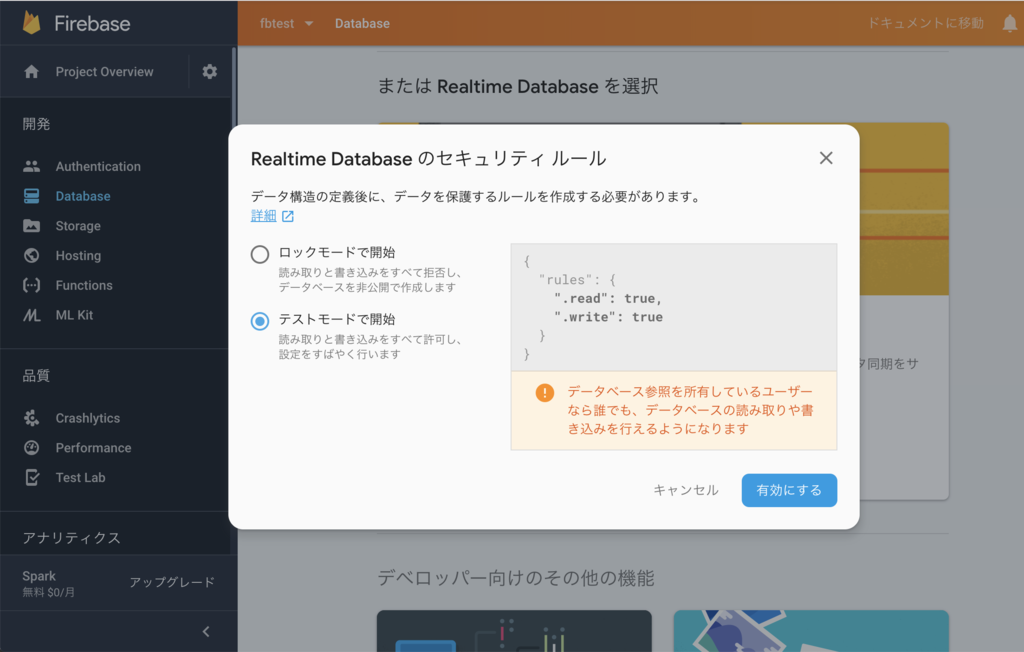Click ドキュメントに移動 link
This screenshot has width=1024, height=652.
(x=925, y=23)
